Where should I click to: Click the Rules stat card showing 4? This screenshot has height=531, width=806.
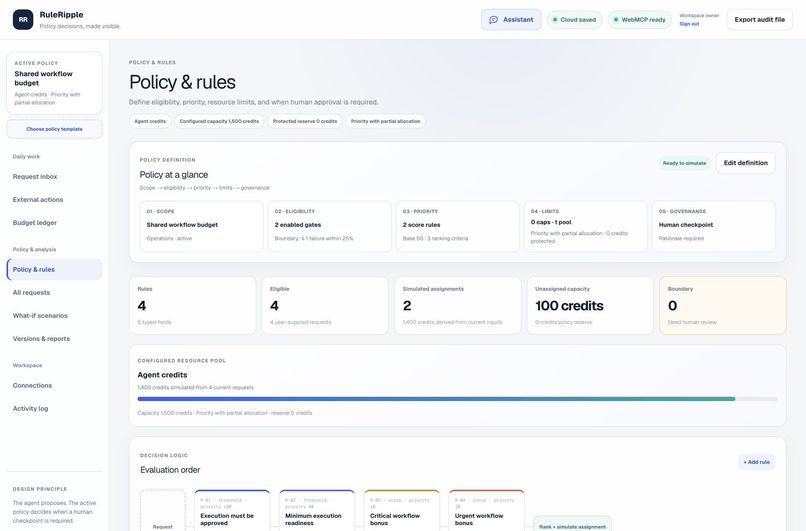coord(193,305)
